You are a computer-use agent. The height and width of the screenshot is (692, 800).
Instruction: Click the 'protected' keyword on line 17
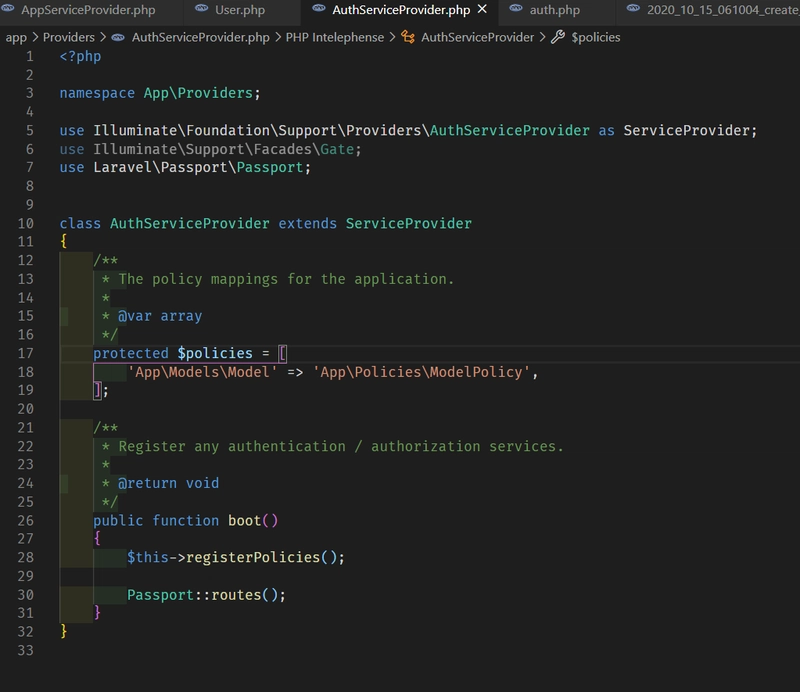click(131, 353)
